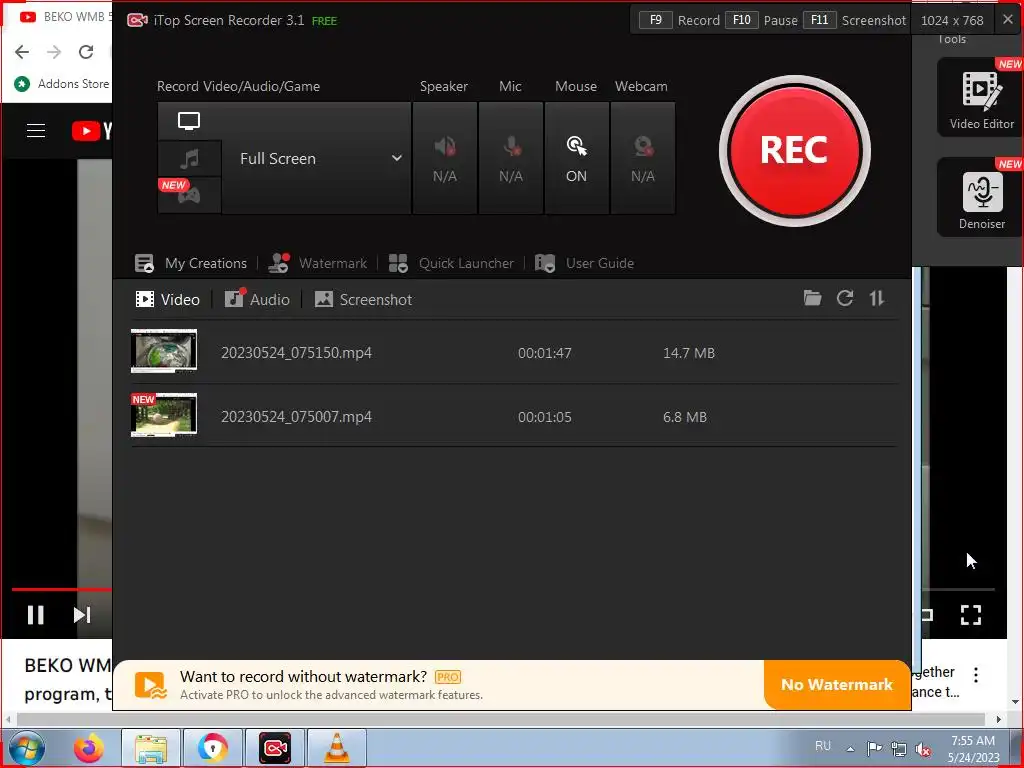1024x768 pixels.
Task: Toggle the Webcam overlay option
Action: coord(643,158)
